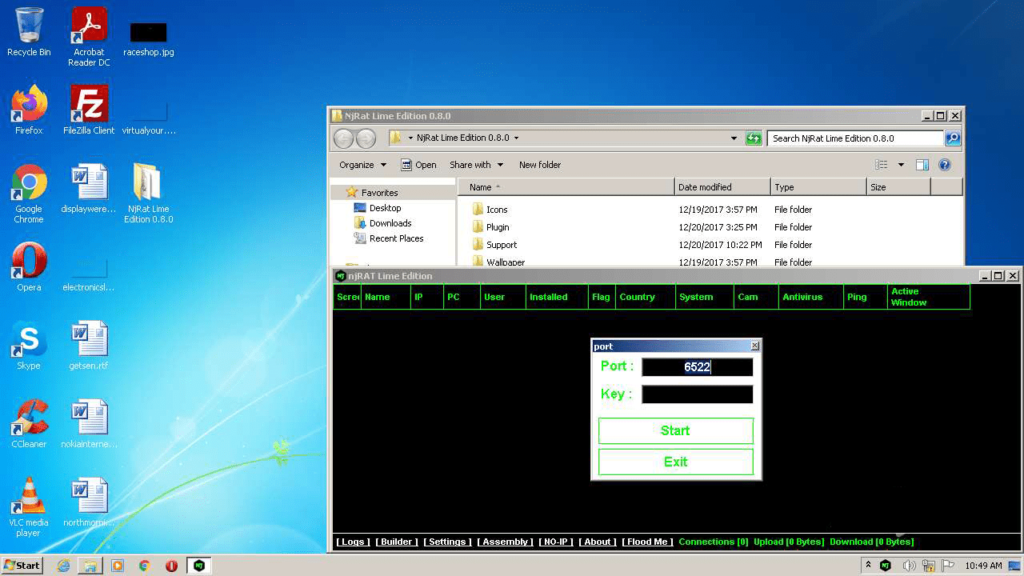Sort by Date modified column header
1024x576 pixels.
click(x=722, y=187)
